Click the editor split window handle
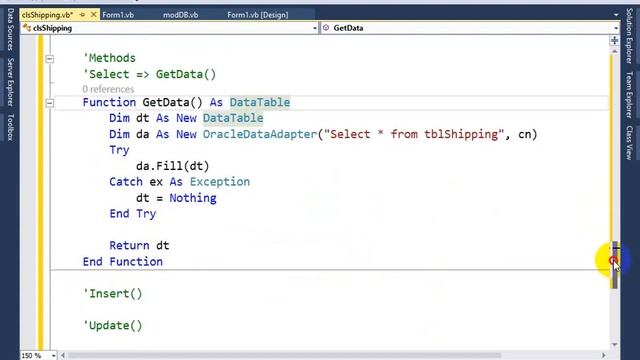The height and width of the screenshot is (360, 640). tap(614, 40)
